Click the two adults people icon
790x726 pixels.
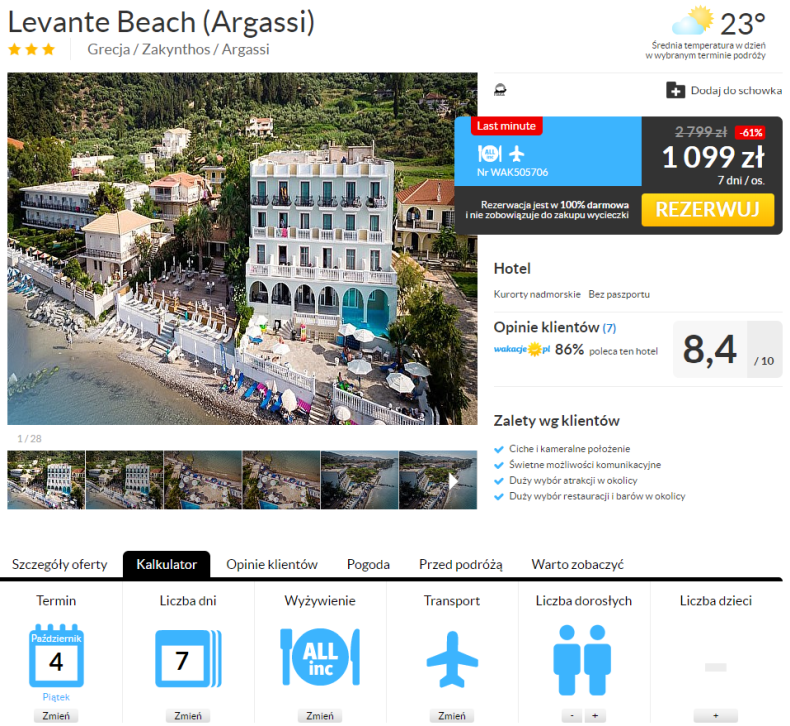click(x=582, y=659)
